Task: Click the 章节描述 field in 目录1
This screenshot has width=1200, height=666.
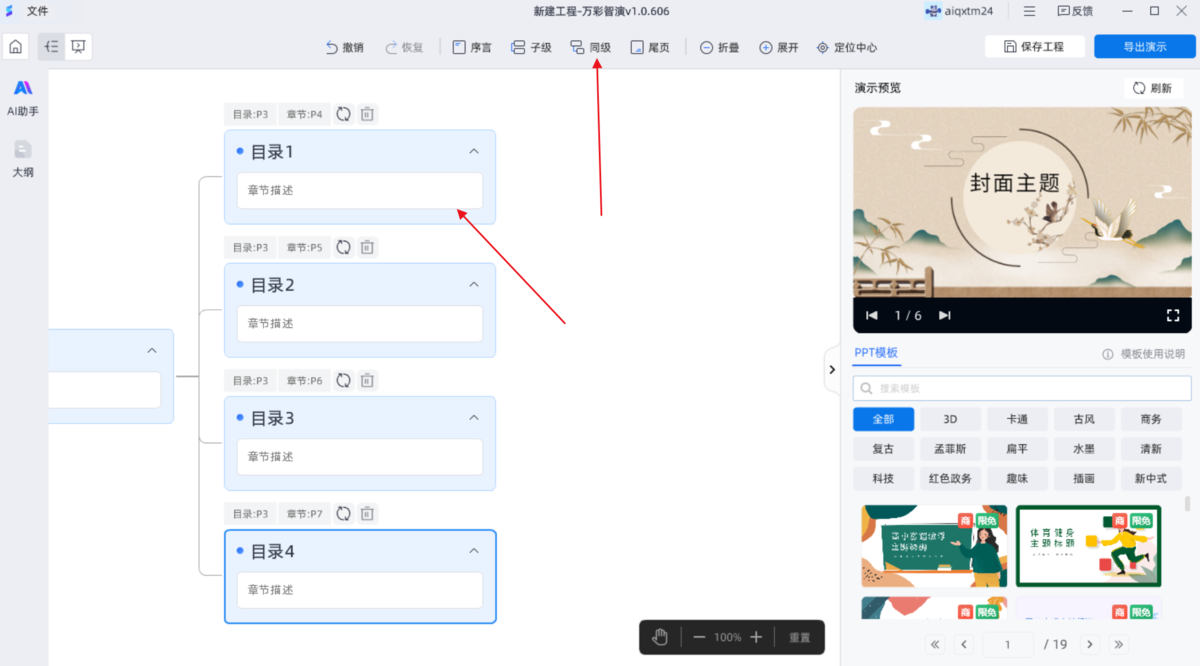Action: 360,190
